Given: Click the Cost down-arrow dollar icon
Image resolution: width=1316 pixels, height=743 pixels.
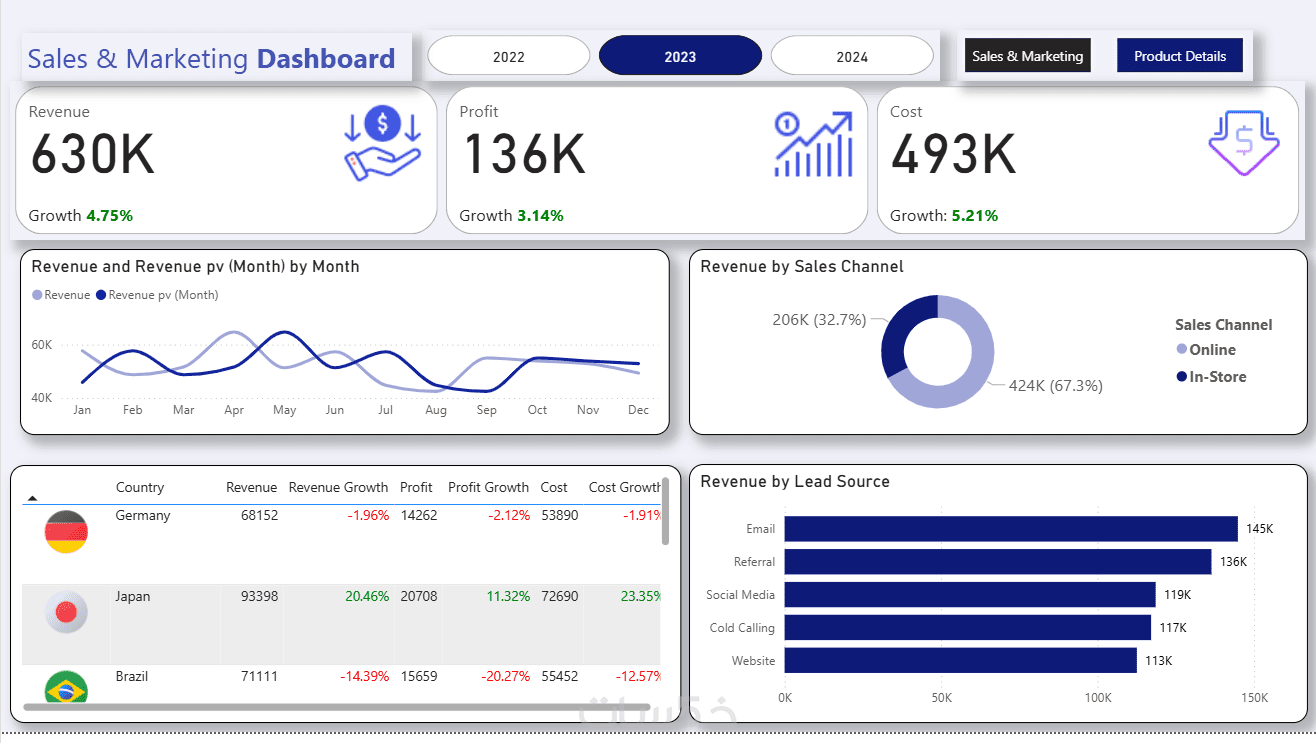Looking at the screenshot, I should [x=1244, y=145].
